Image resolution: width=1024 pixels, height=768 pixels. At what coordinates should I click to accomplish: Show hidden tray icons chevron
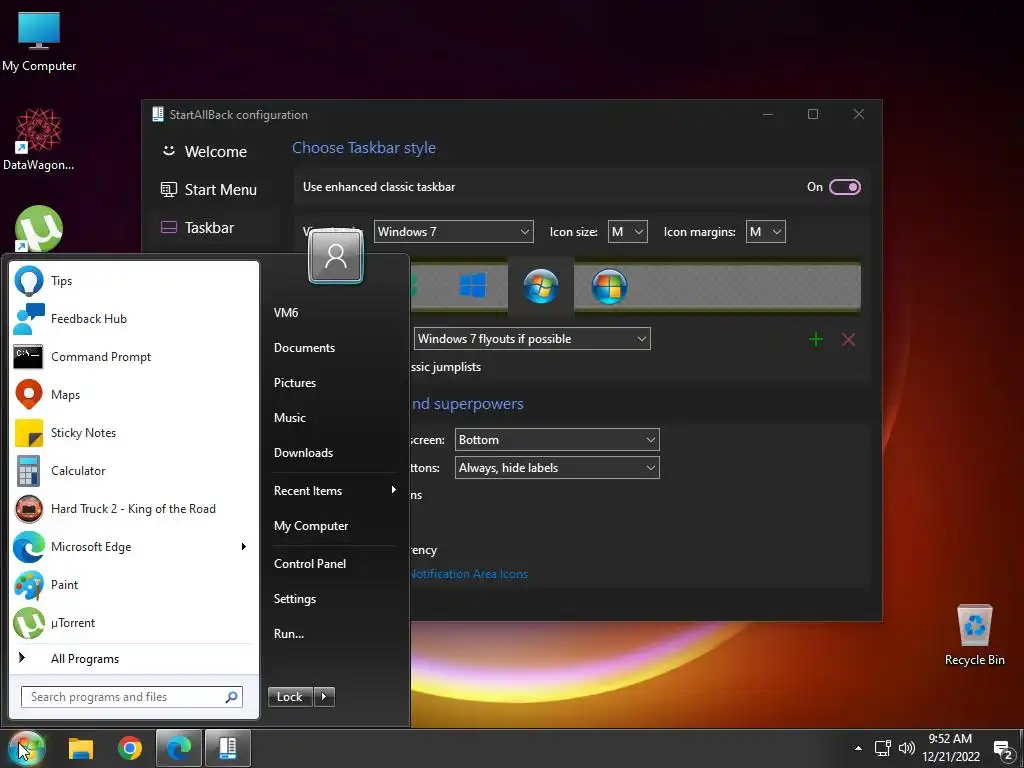coord(858,748)
